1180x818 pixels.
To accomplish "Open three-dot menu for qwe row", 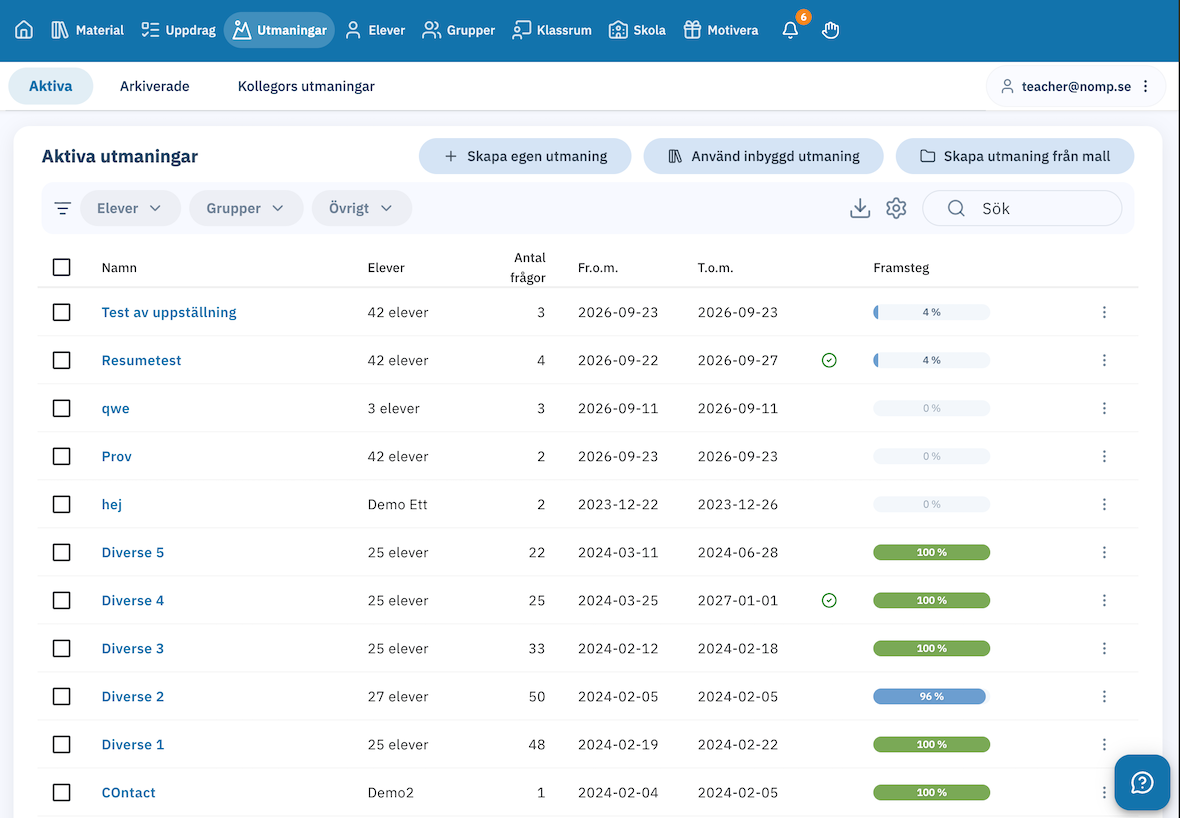I will 1104,409.
